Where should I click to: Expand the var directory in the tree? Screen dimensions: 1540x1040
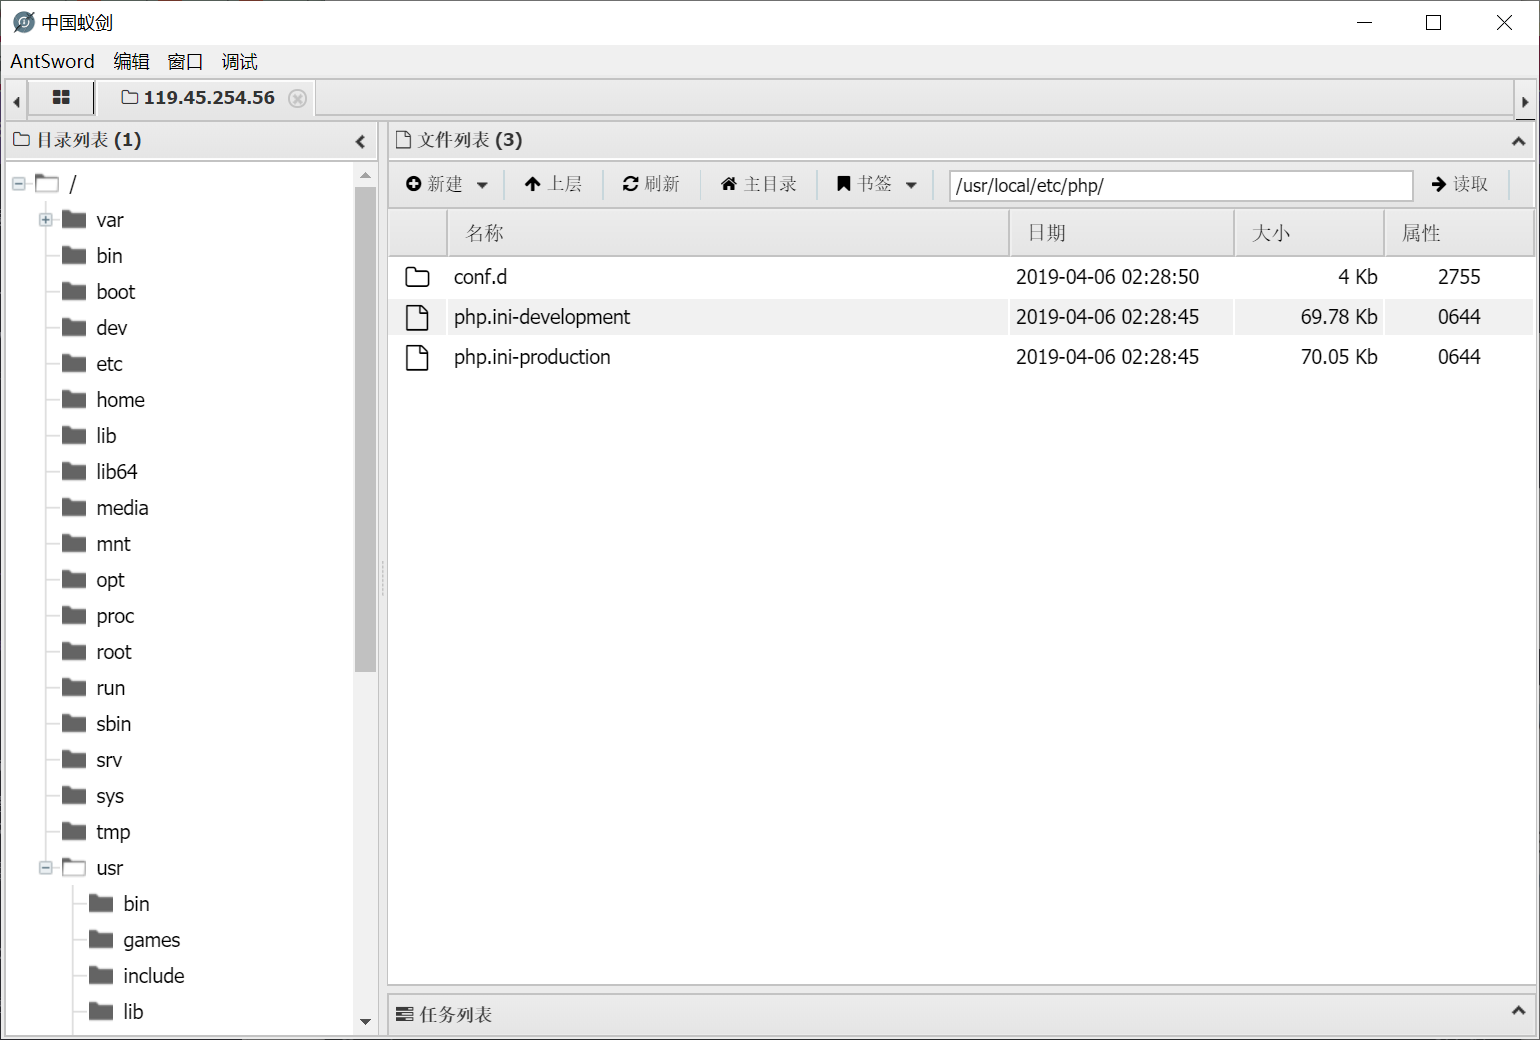[x=45, y=219]
